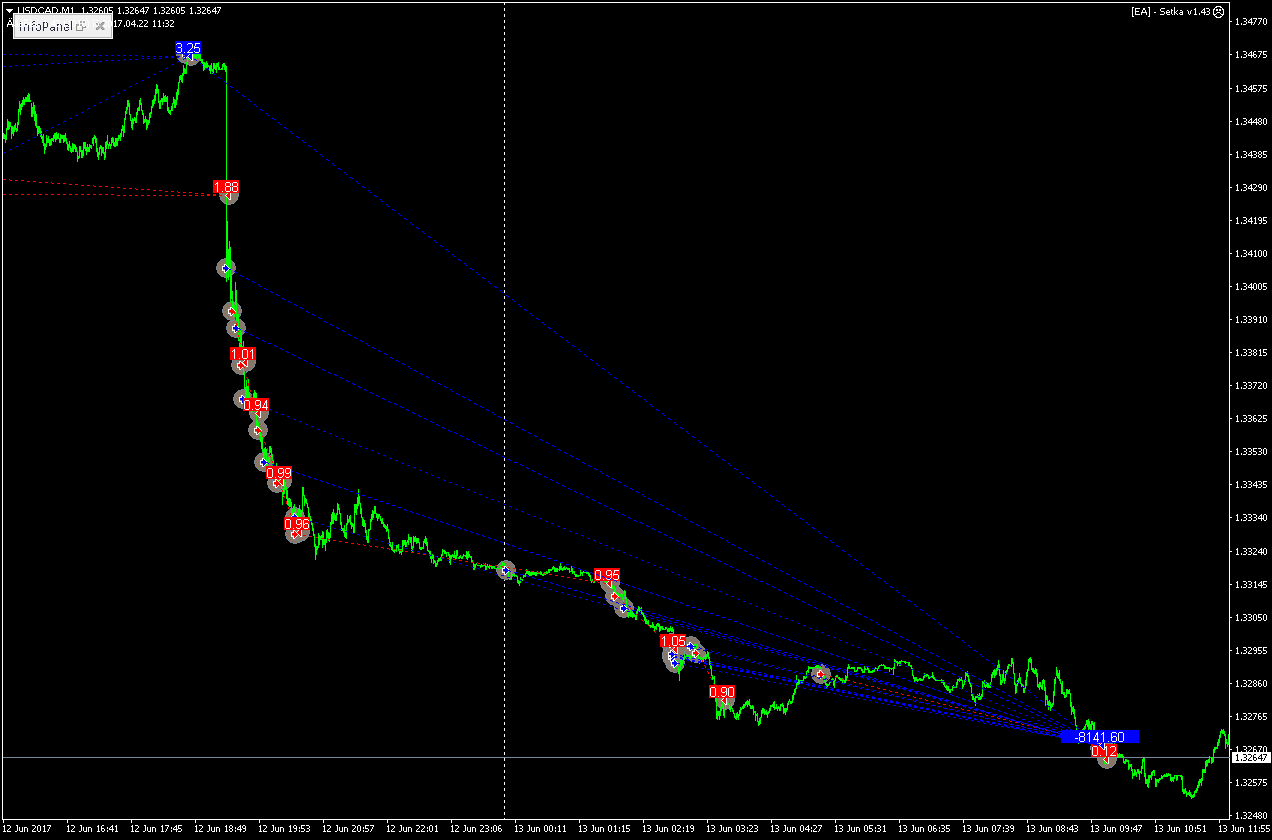Click the 1.34770 price scale value
1272x840 pixels.
(x=1250, y=21)
